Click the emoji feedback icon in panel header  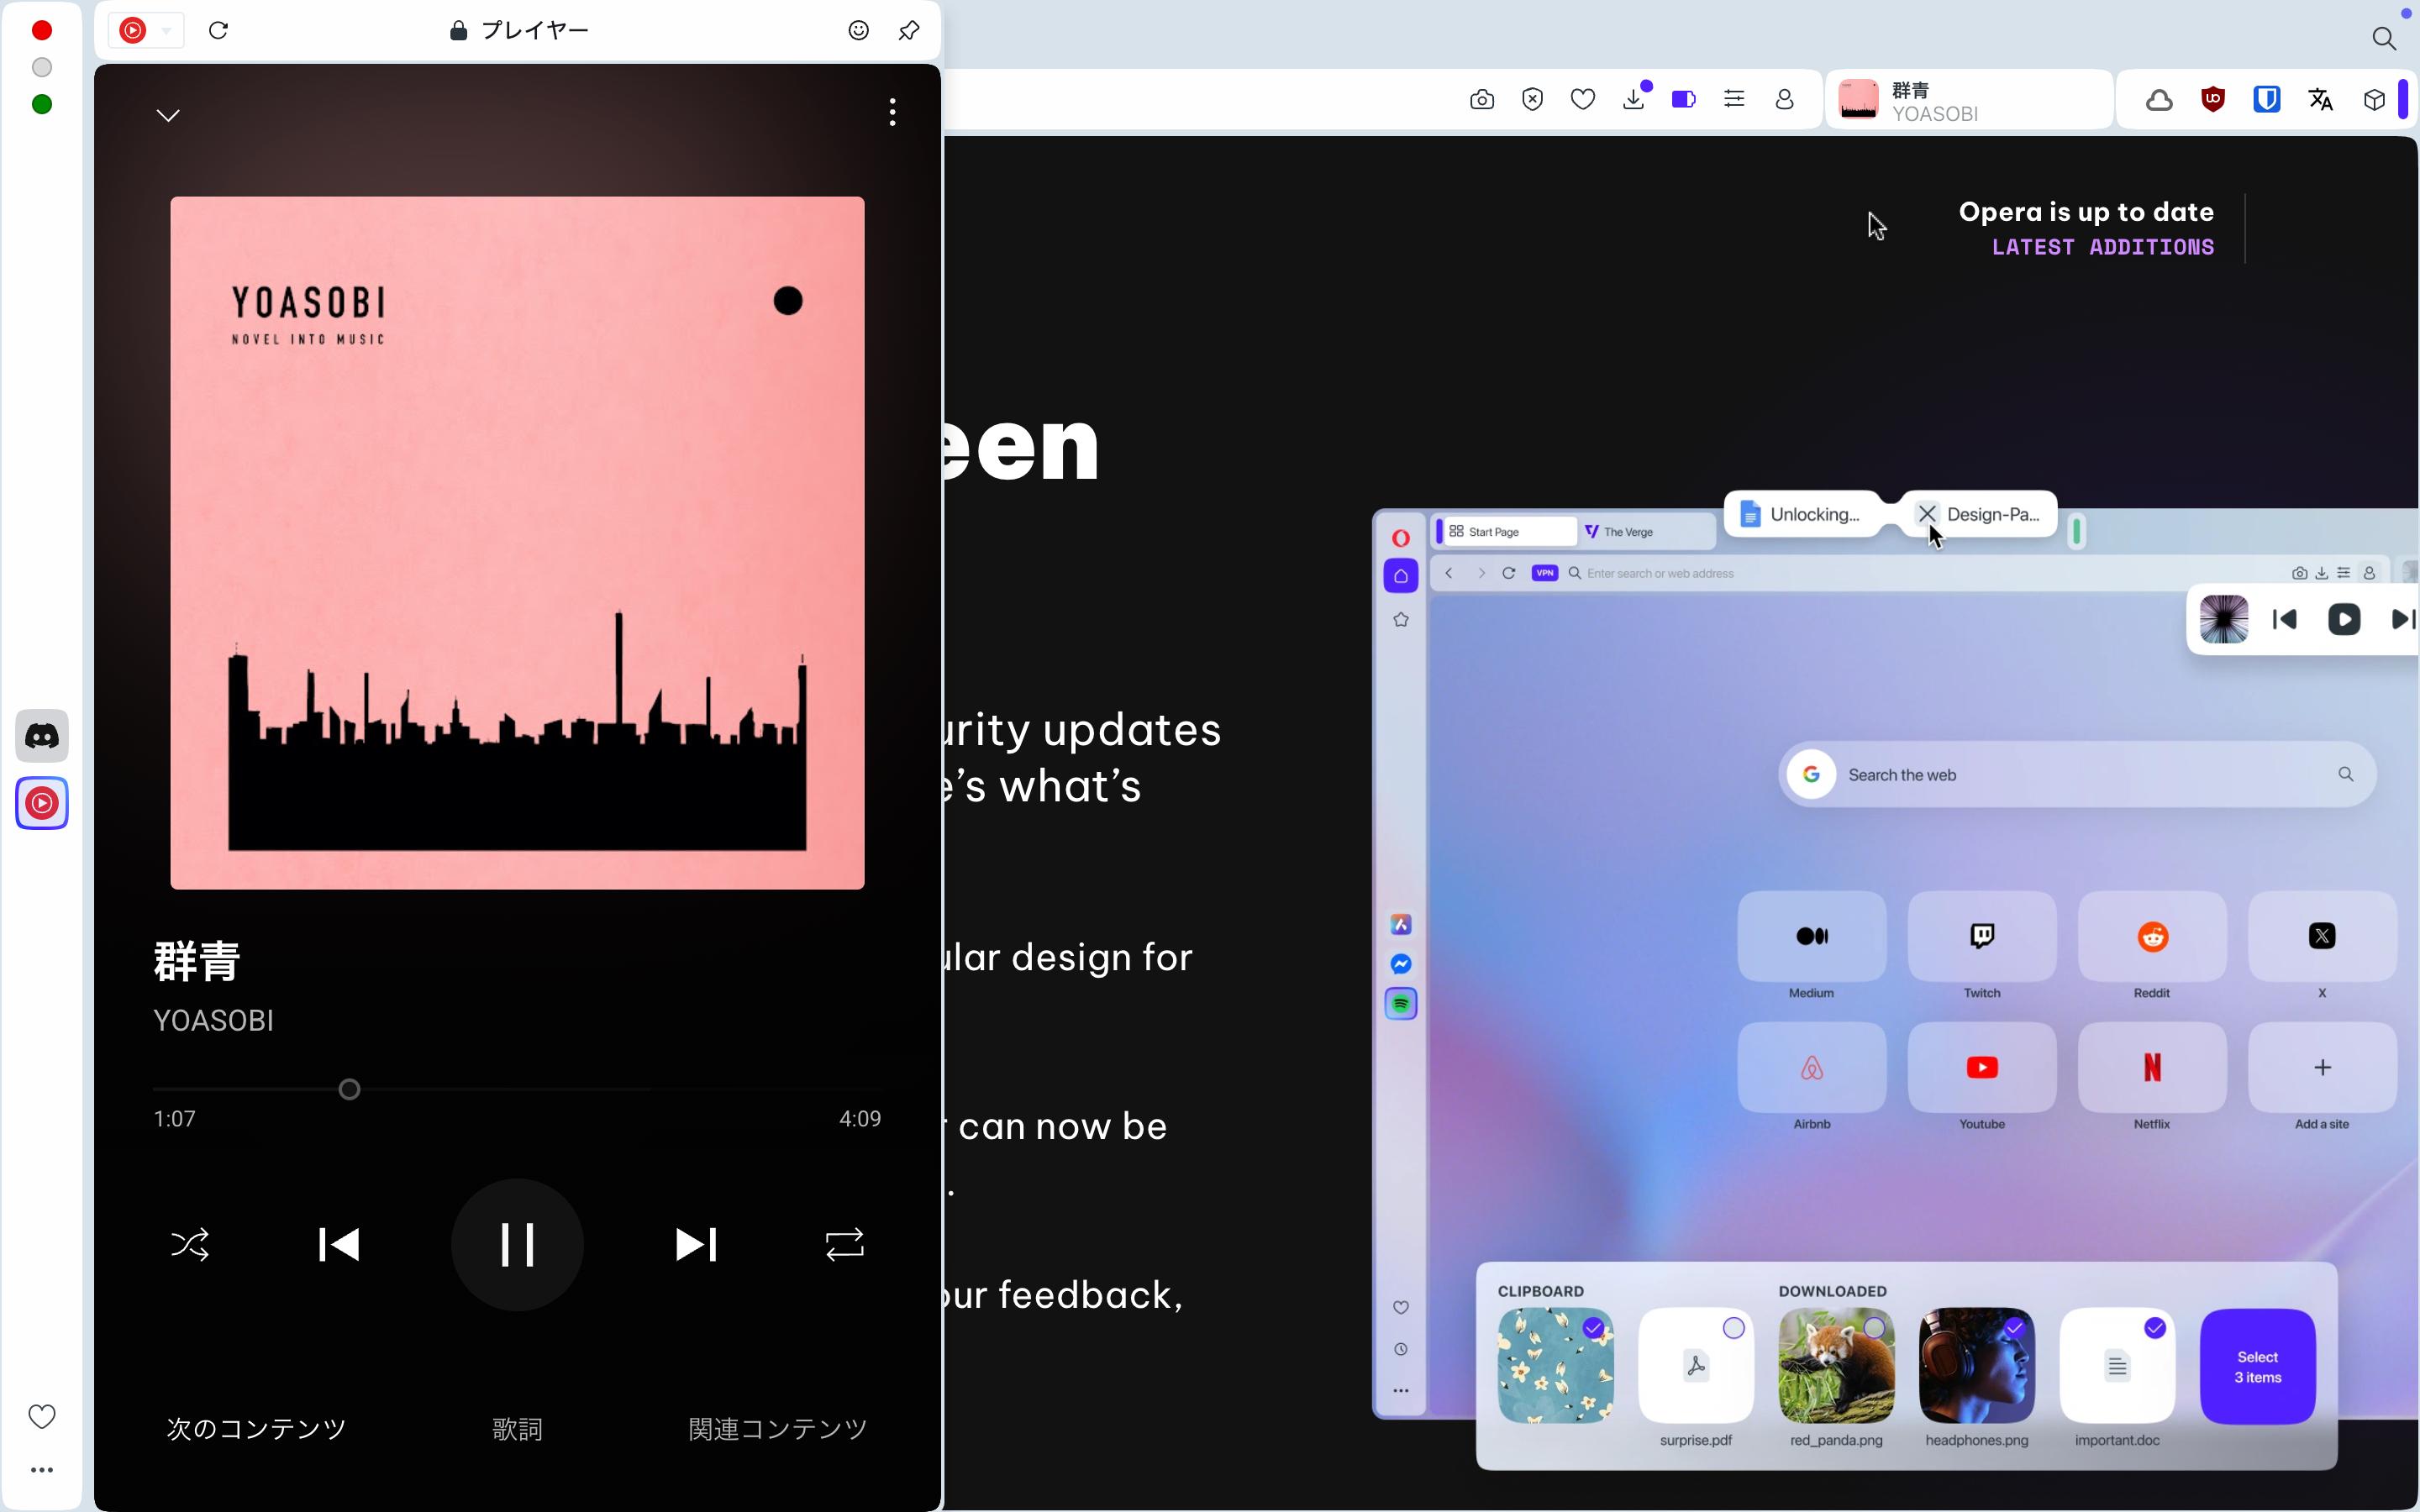858,30
